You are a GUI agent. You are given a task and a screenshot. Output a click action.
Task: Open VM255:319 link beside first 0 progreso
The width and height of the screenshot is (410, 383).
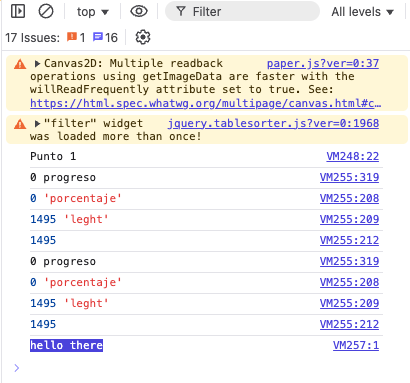click(349, 177)
